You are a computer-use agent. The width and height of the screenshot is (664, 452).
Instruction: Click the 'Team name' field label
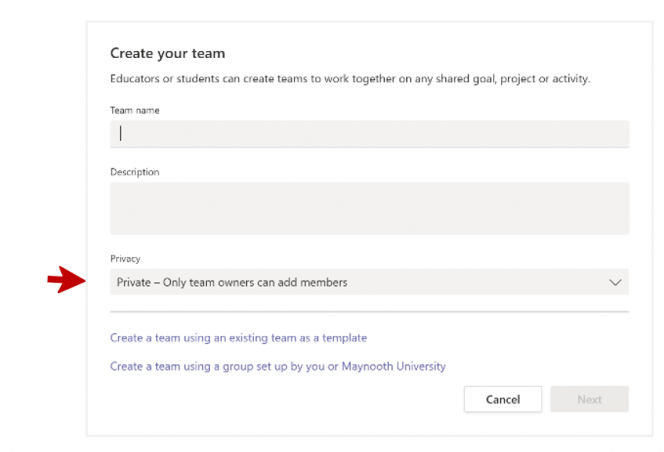tap(135, 111)
